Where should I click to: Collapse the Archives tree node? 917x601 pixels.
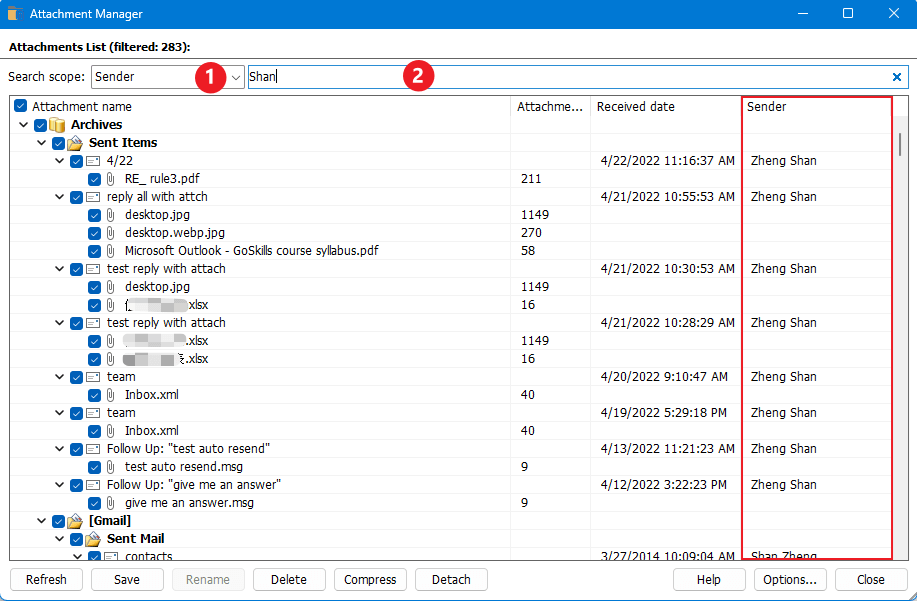[23, 124]
